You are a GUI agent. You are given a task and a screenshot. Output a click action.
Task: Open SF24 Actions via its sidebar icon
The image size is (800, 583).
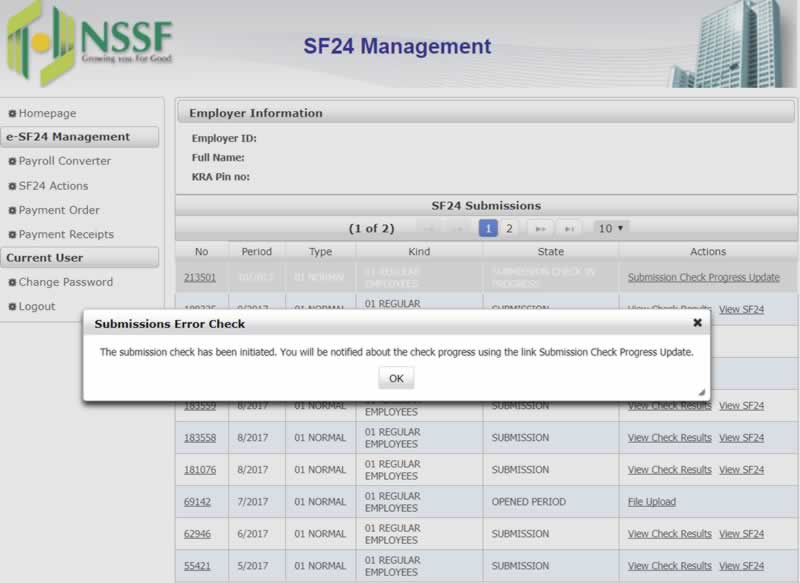pyautogui.click(x=12, y=186)
